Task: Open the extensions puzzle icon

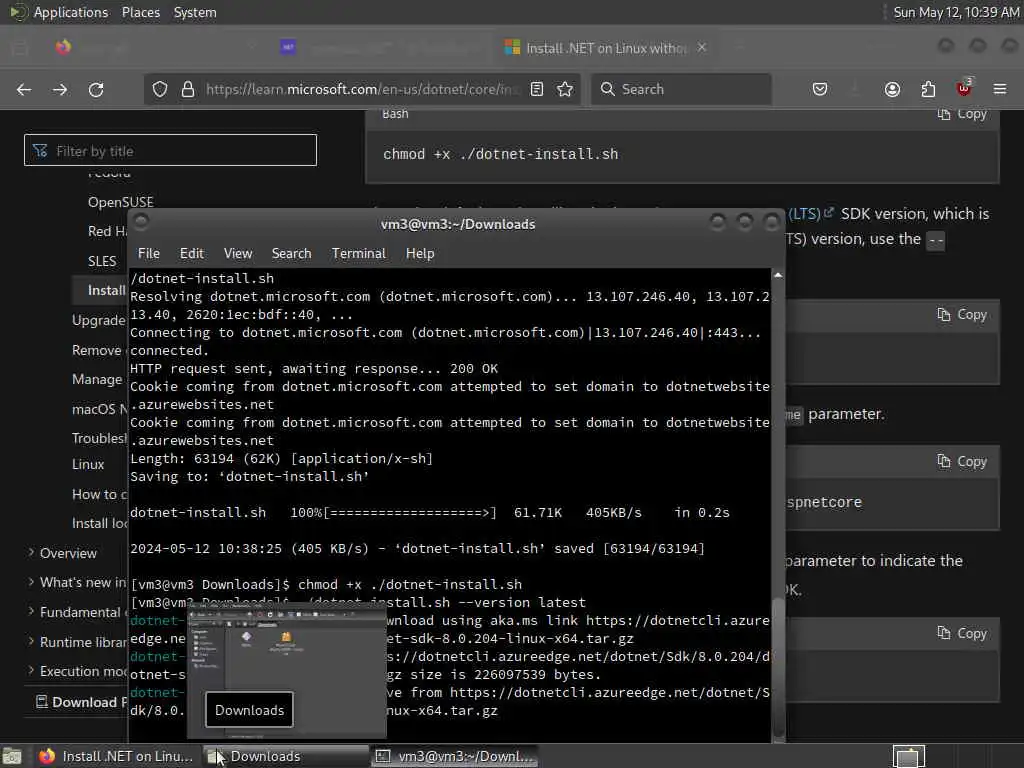Action: pos(928,89)
